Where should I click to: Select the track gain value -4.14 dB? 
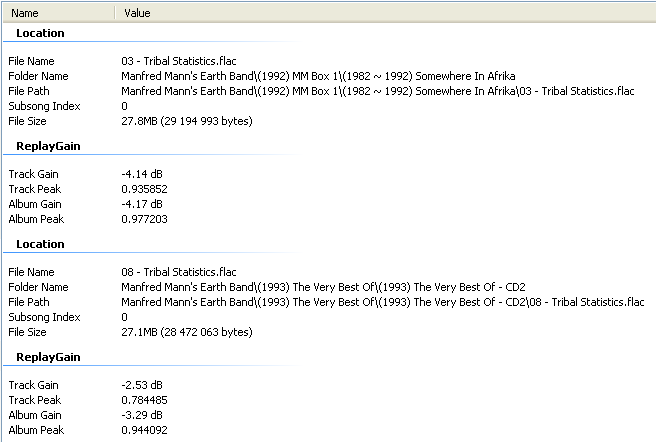tap(142, 174)
